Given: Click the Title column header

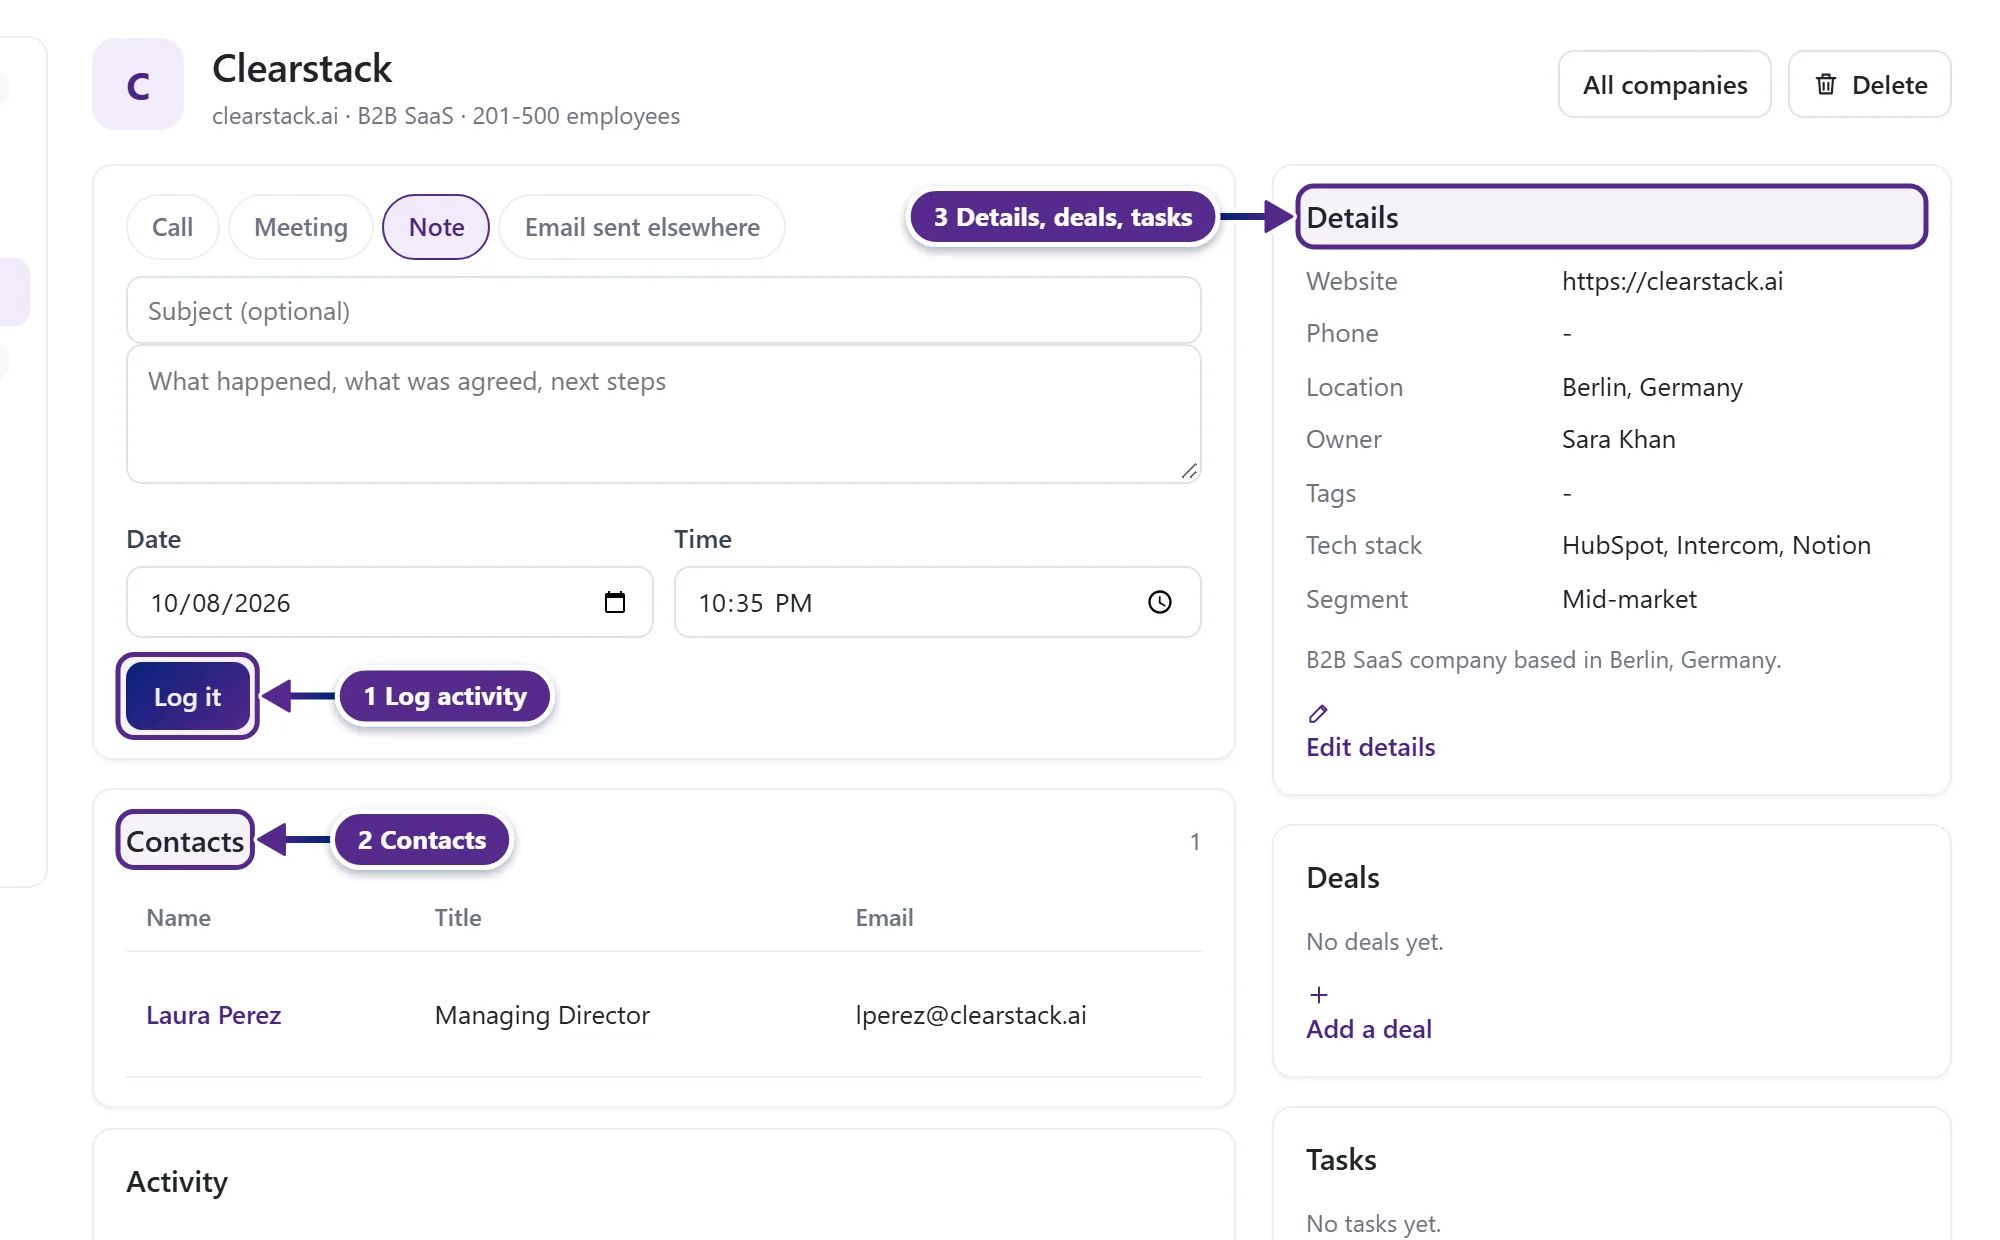Looking at the screenshot, I should point(458,917).
